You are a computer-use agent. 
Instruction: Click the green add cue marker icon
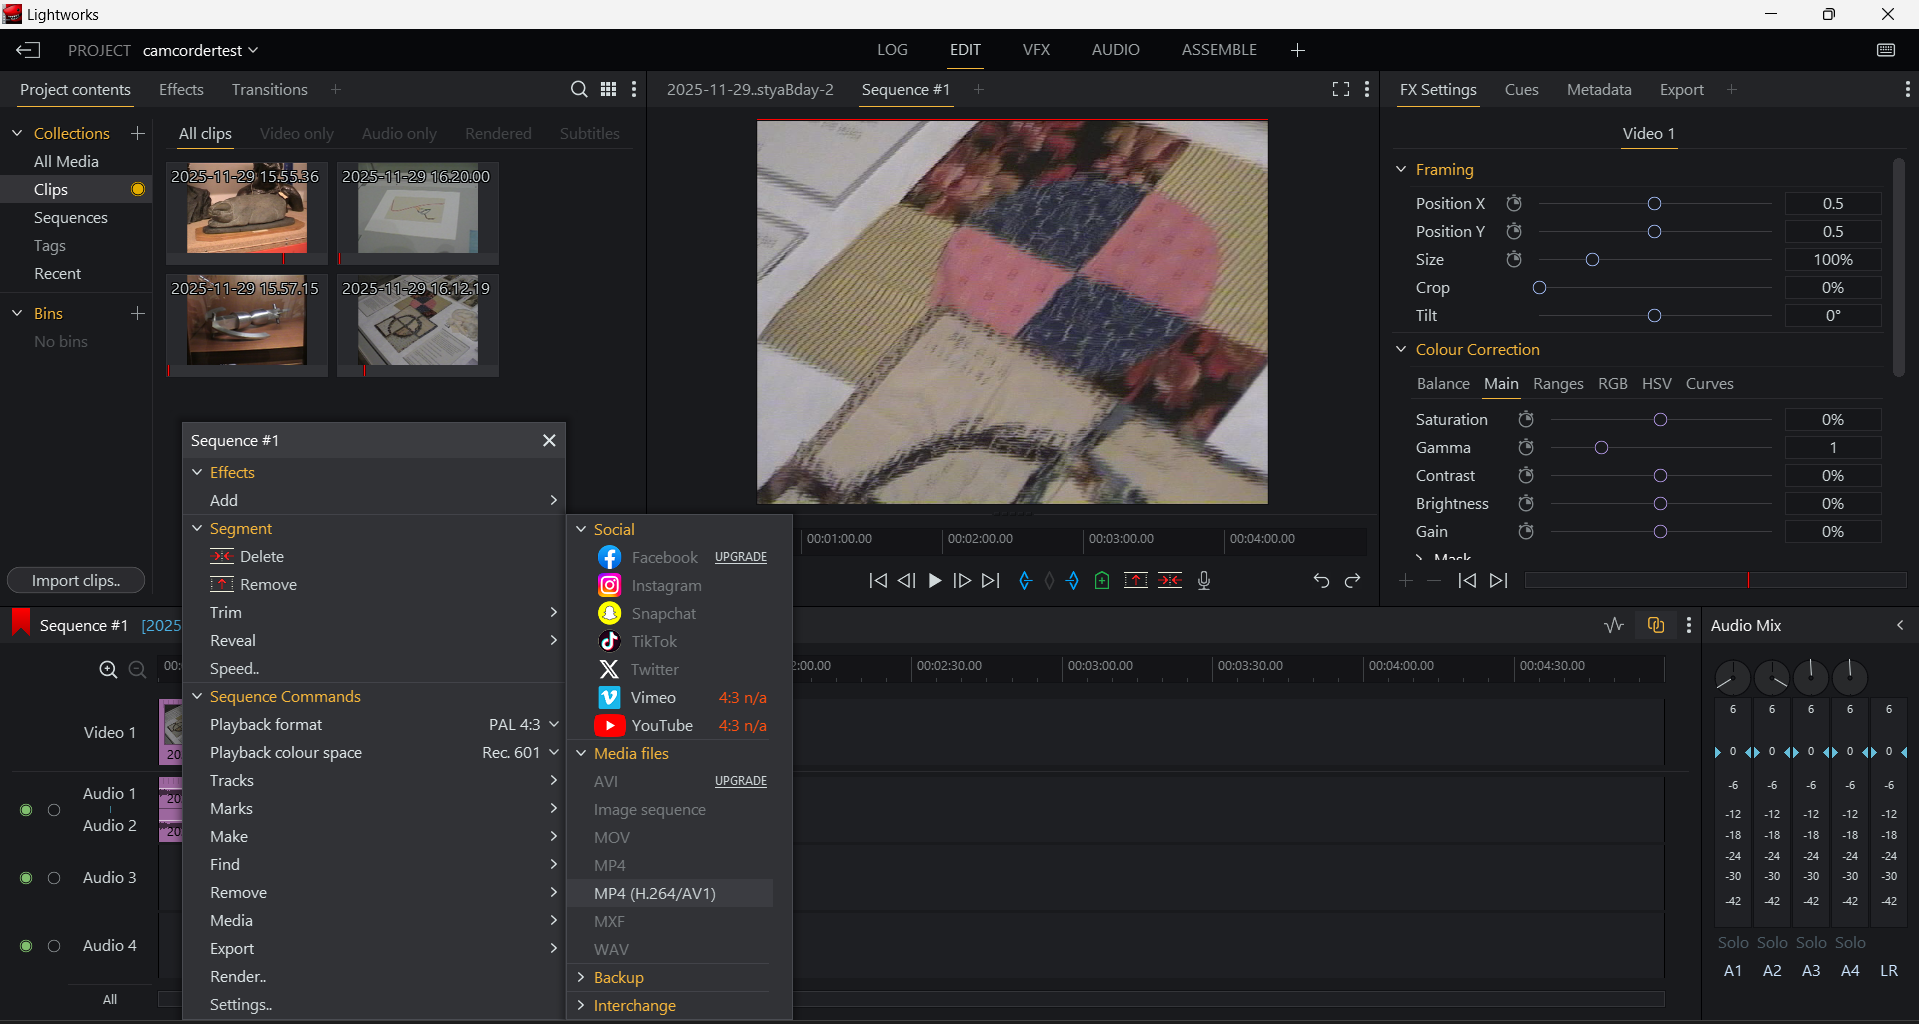pyautogui.click(x=1102, y=581)
